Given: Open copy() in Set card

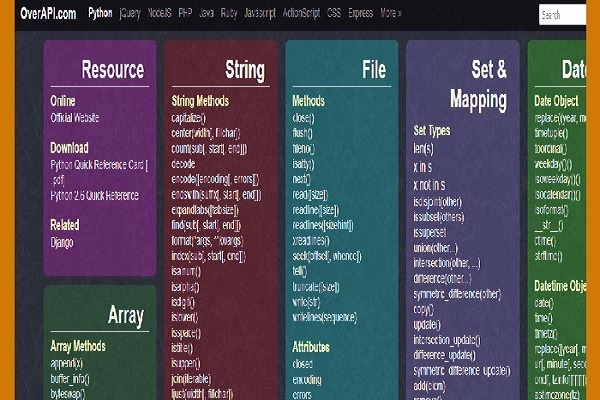Looking at the screenshot, I should (x=424, y=309).
